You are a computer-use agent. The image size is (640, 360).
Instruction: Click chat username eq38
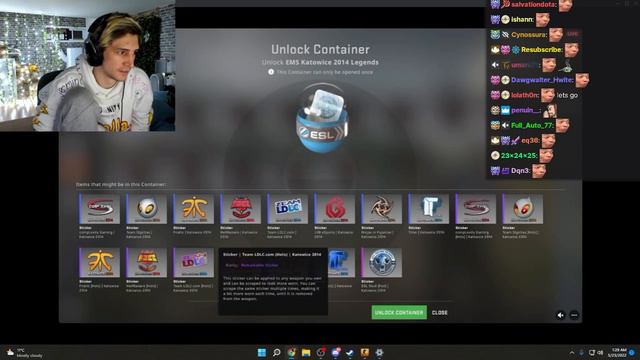click(x=530, y=140)
